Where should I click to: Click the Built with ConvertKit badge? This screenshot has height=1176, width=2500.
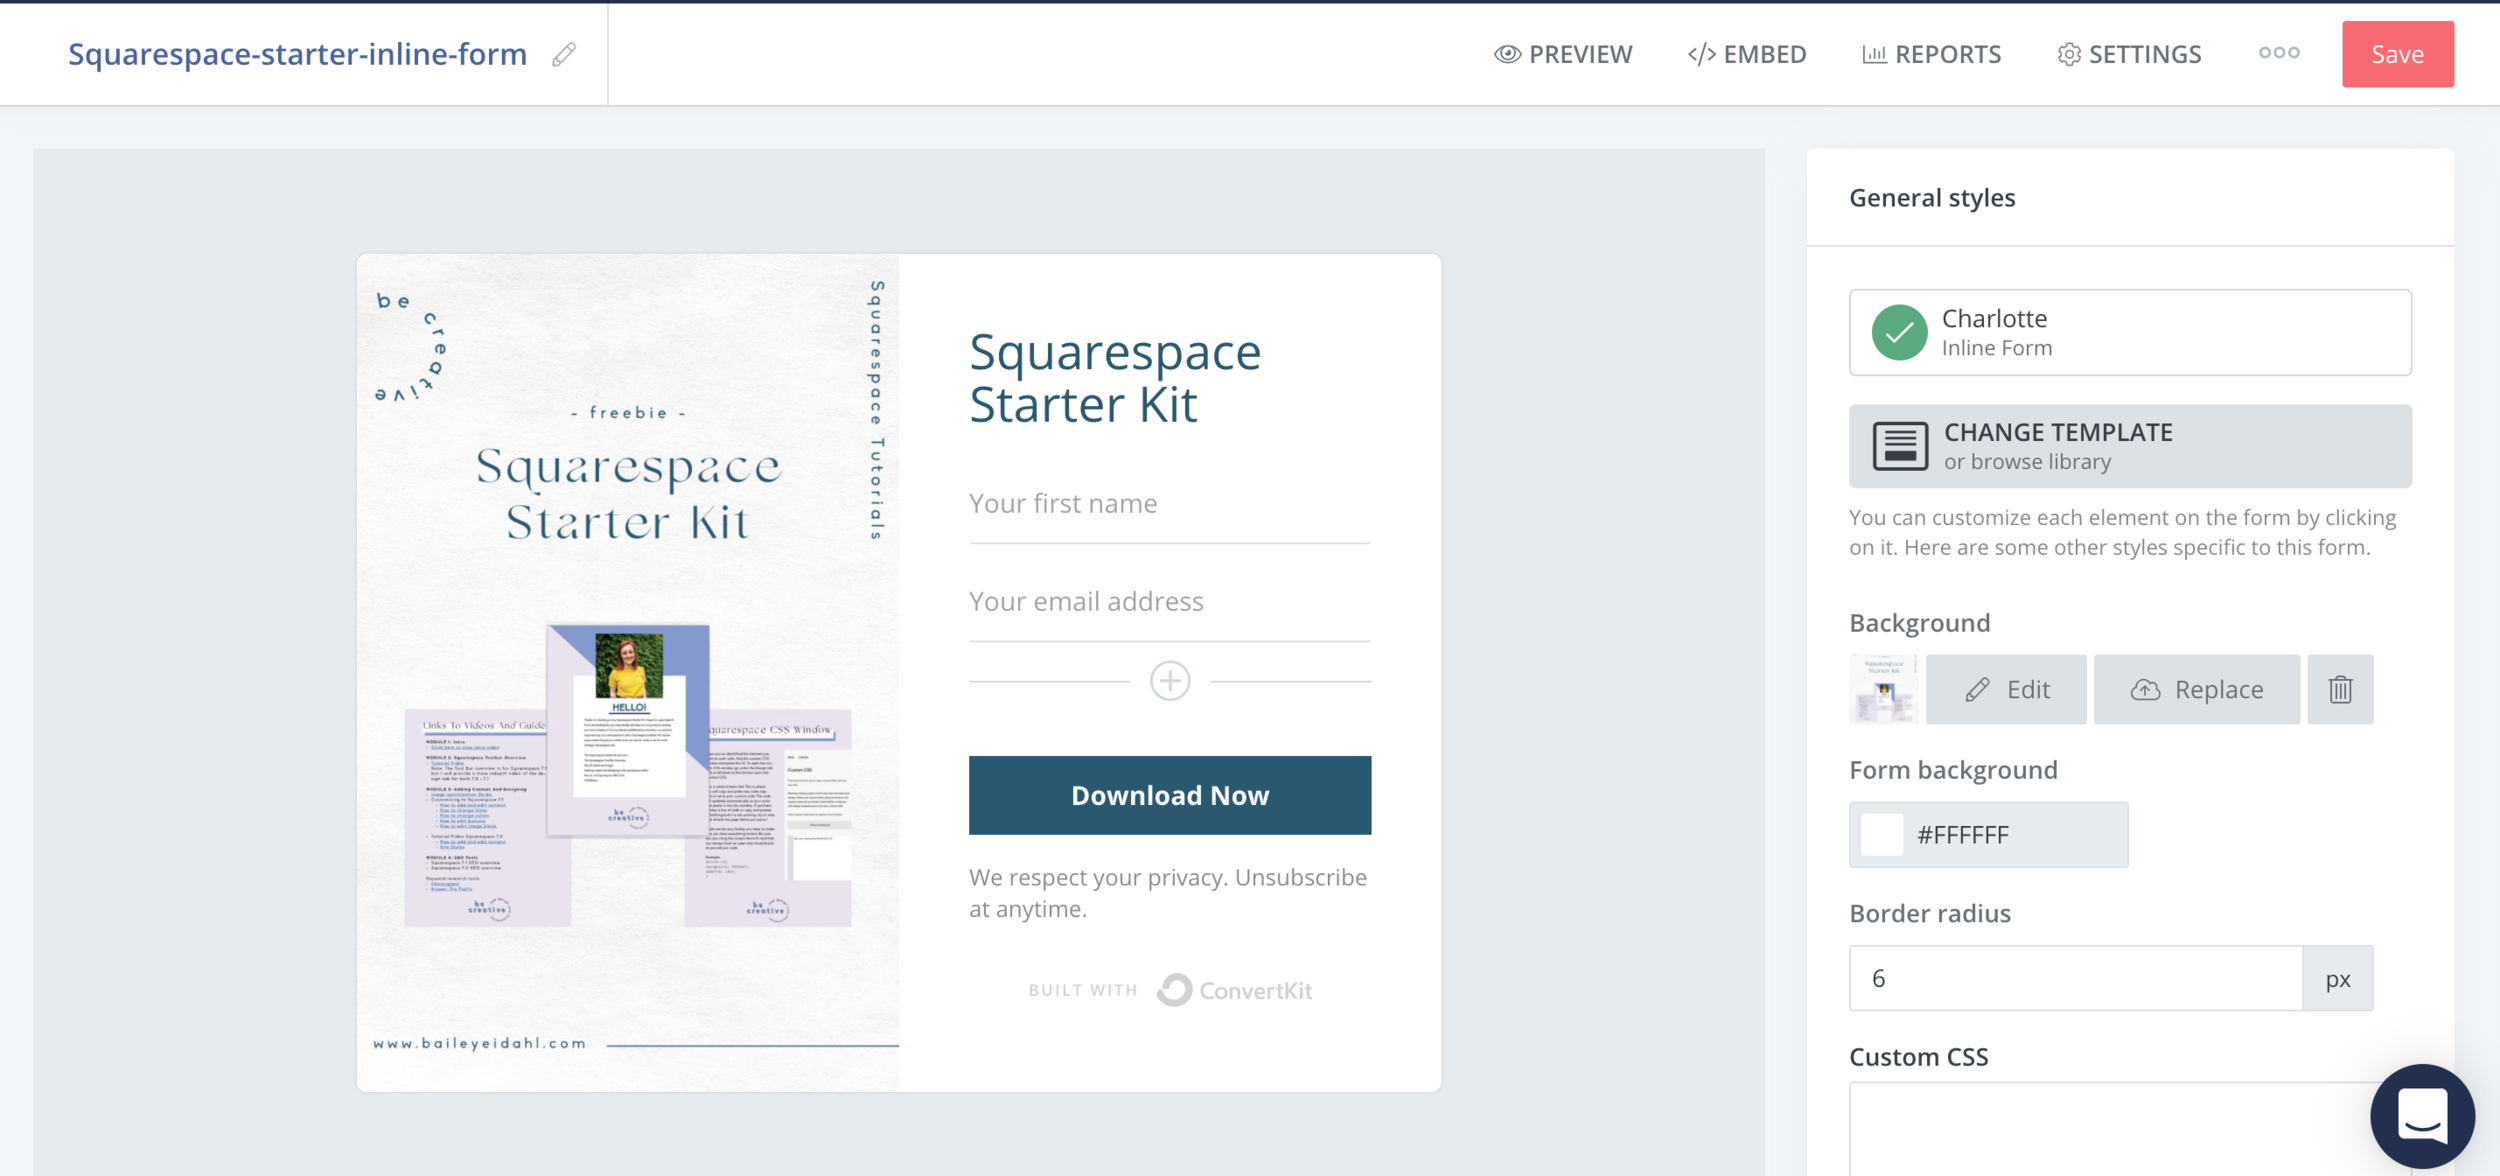point(1170,990)
